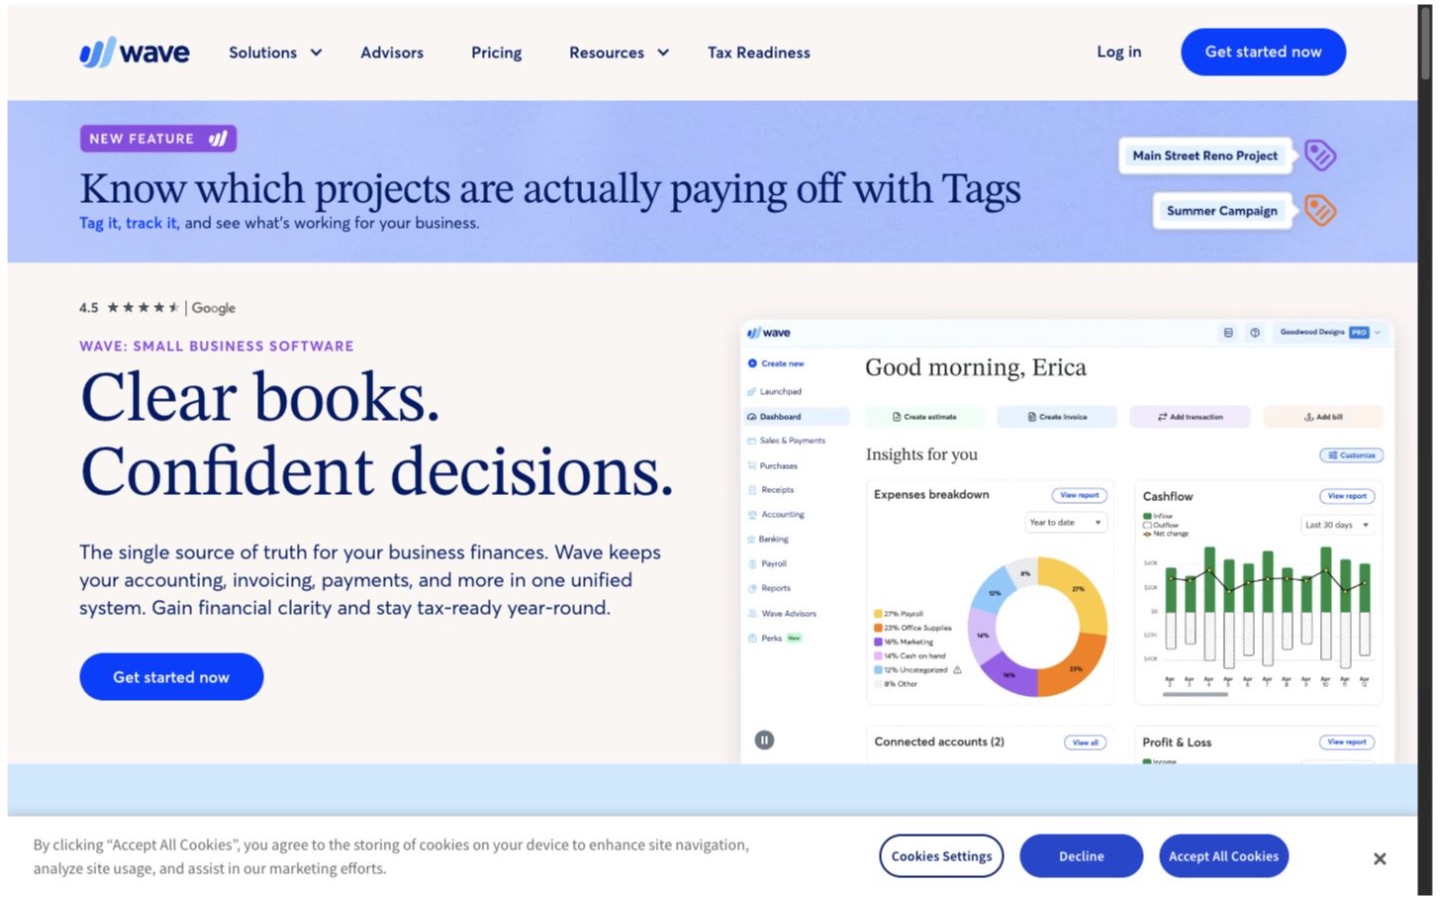Close the cookie consent banner
This screenshot has width=1440, height=900.
point(1379,858)
